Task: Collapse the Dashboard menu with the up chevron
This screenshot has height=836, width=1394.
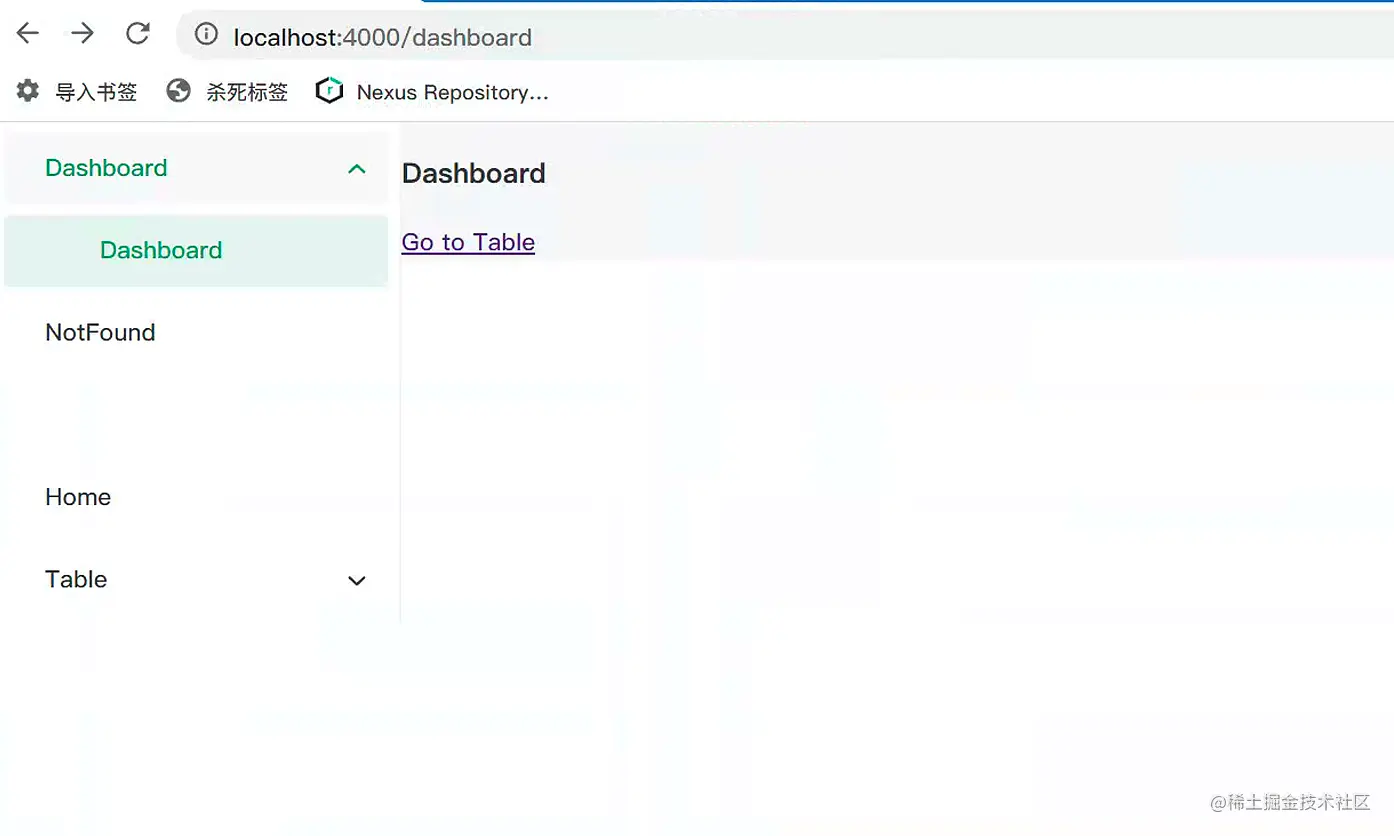Action: tap(357, 169)
